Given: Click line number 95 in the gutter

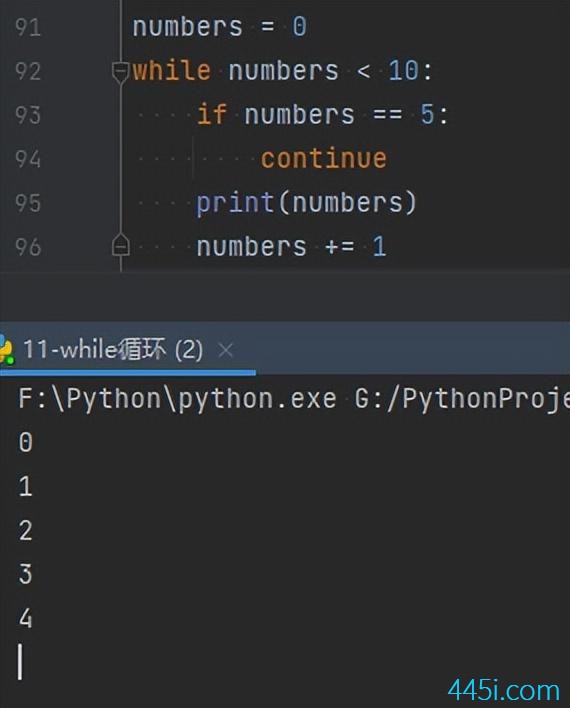Looking at the screenshot, I should click(x=28, y=203).
